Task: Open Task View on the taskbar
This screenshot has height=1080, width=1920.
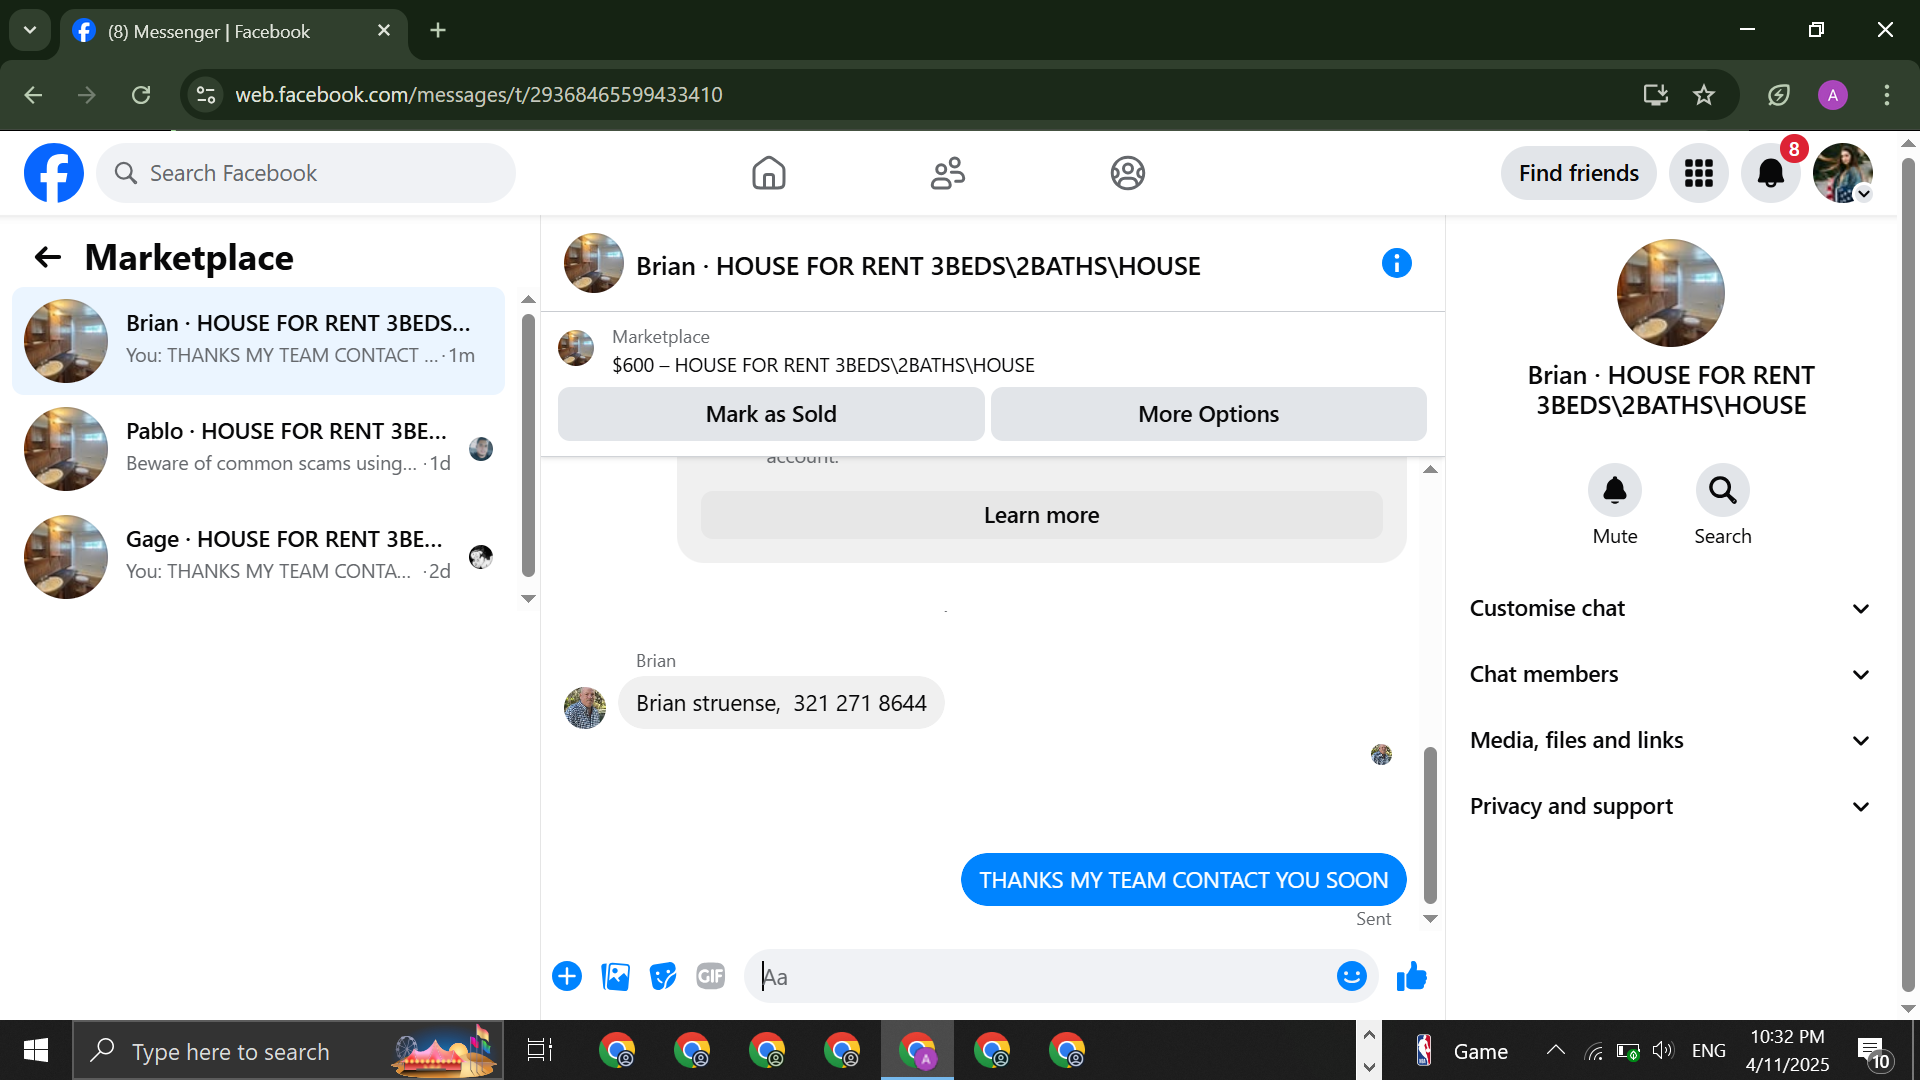Action: 540,1050
